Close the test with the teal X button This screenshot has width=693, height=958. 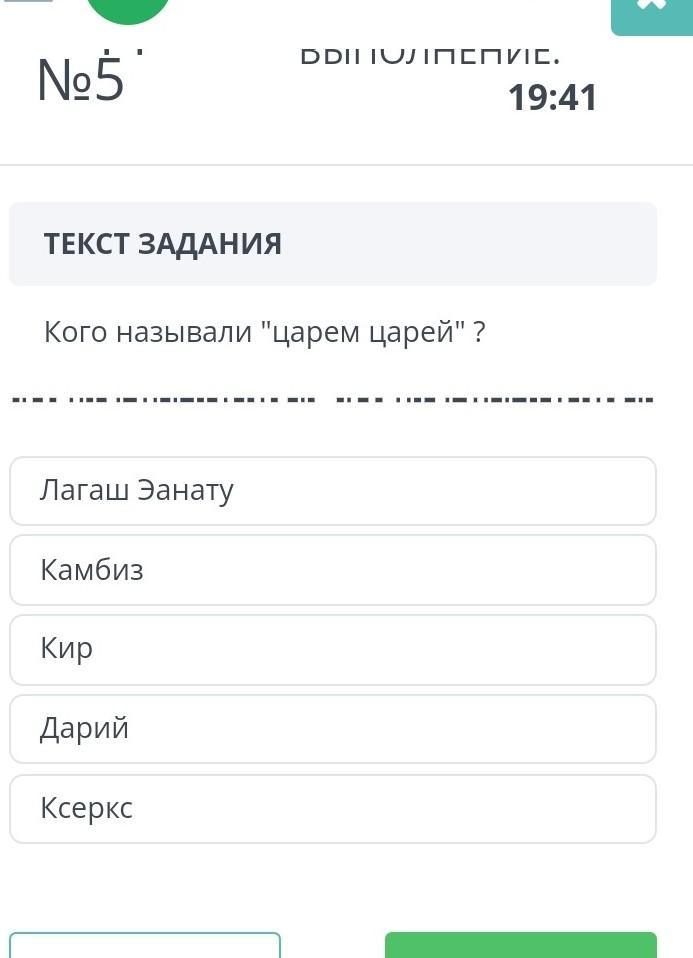point(651,12)
